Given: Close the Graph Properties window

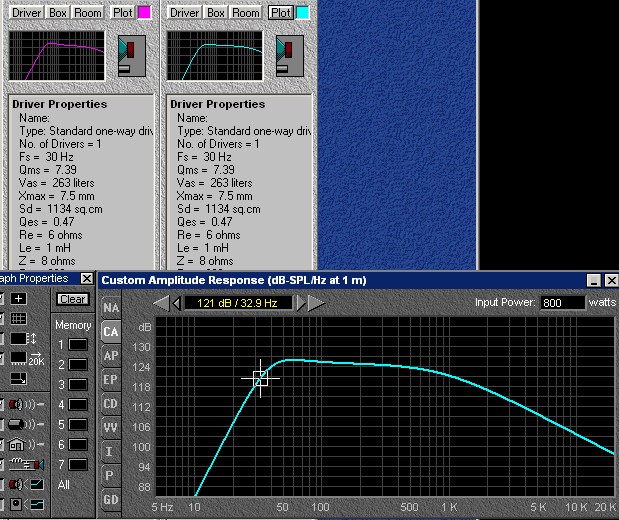Looking at the screenshot, I should tap(86, 279).
